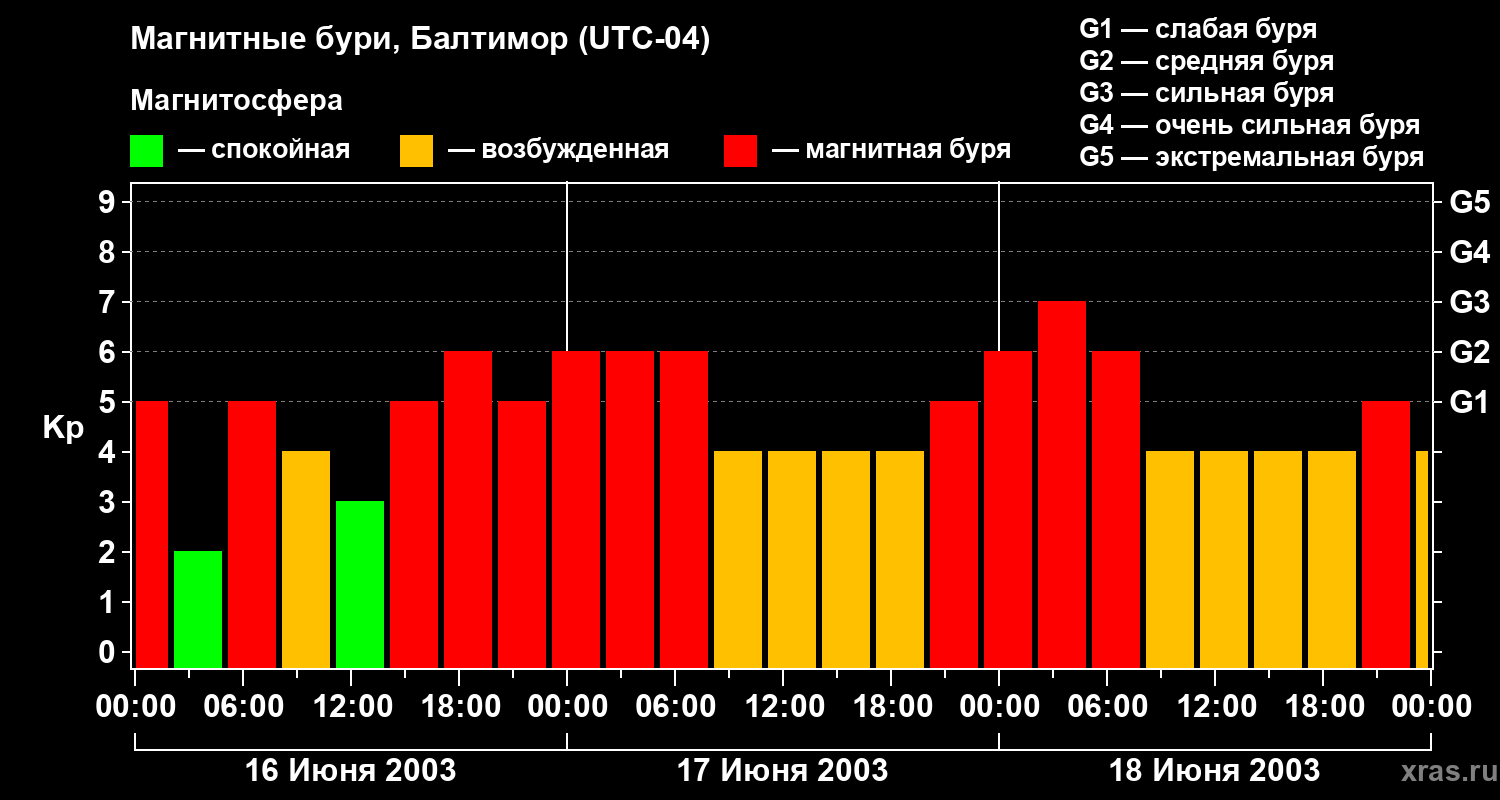Click the yellow 'возбужденная' legend swatch
Viewport: 1500px width, 800px height.
(x=416, y=151)
